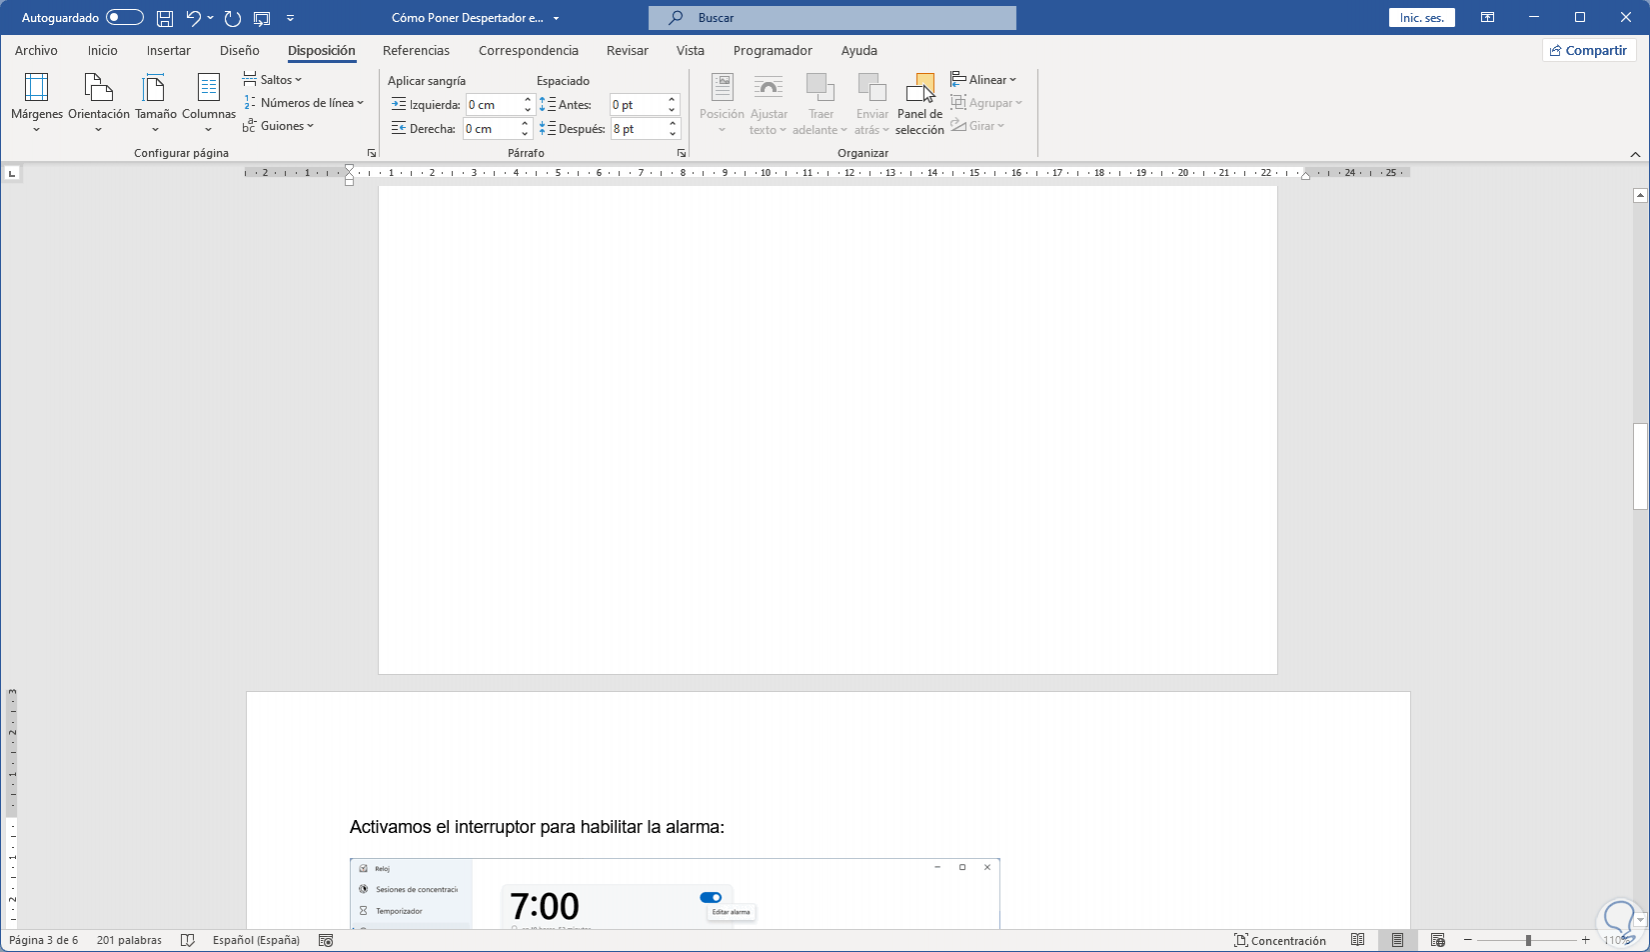Open Configurar página dialog launcher
This screenshot has width=1650, height=952.
tap(372, 153)
